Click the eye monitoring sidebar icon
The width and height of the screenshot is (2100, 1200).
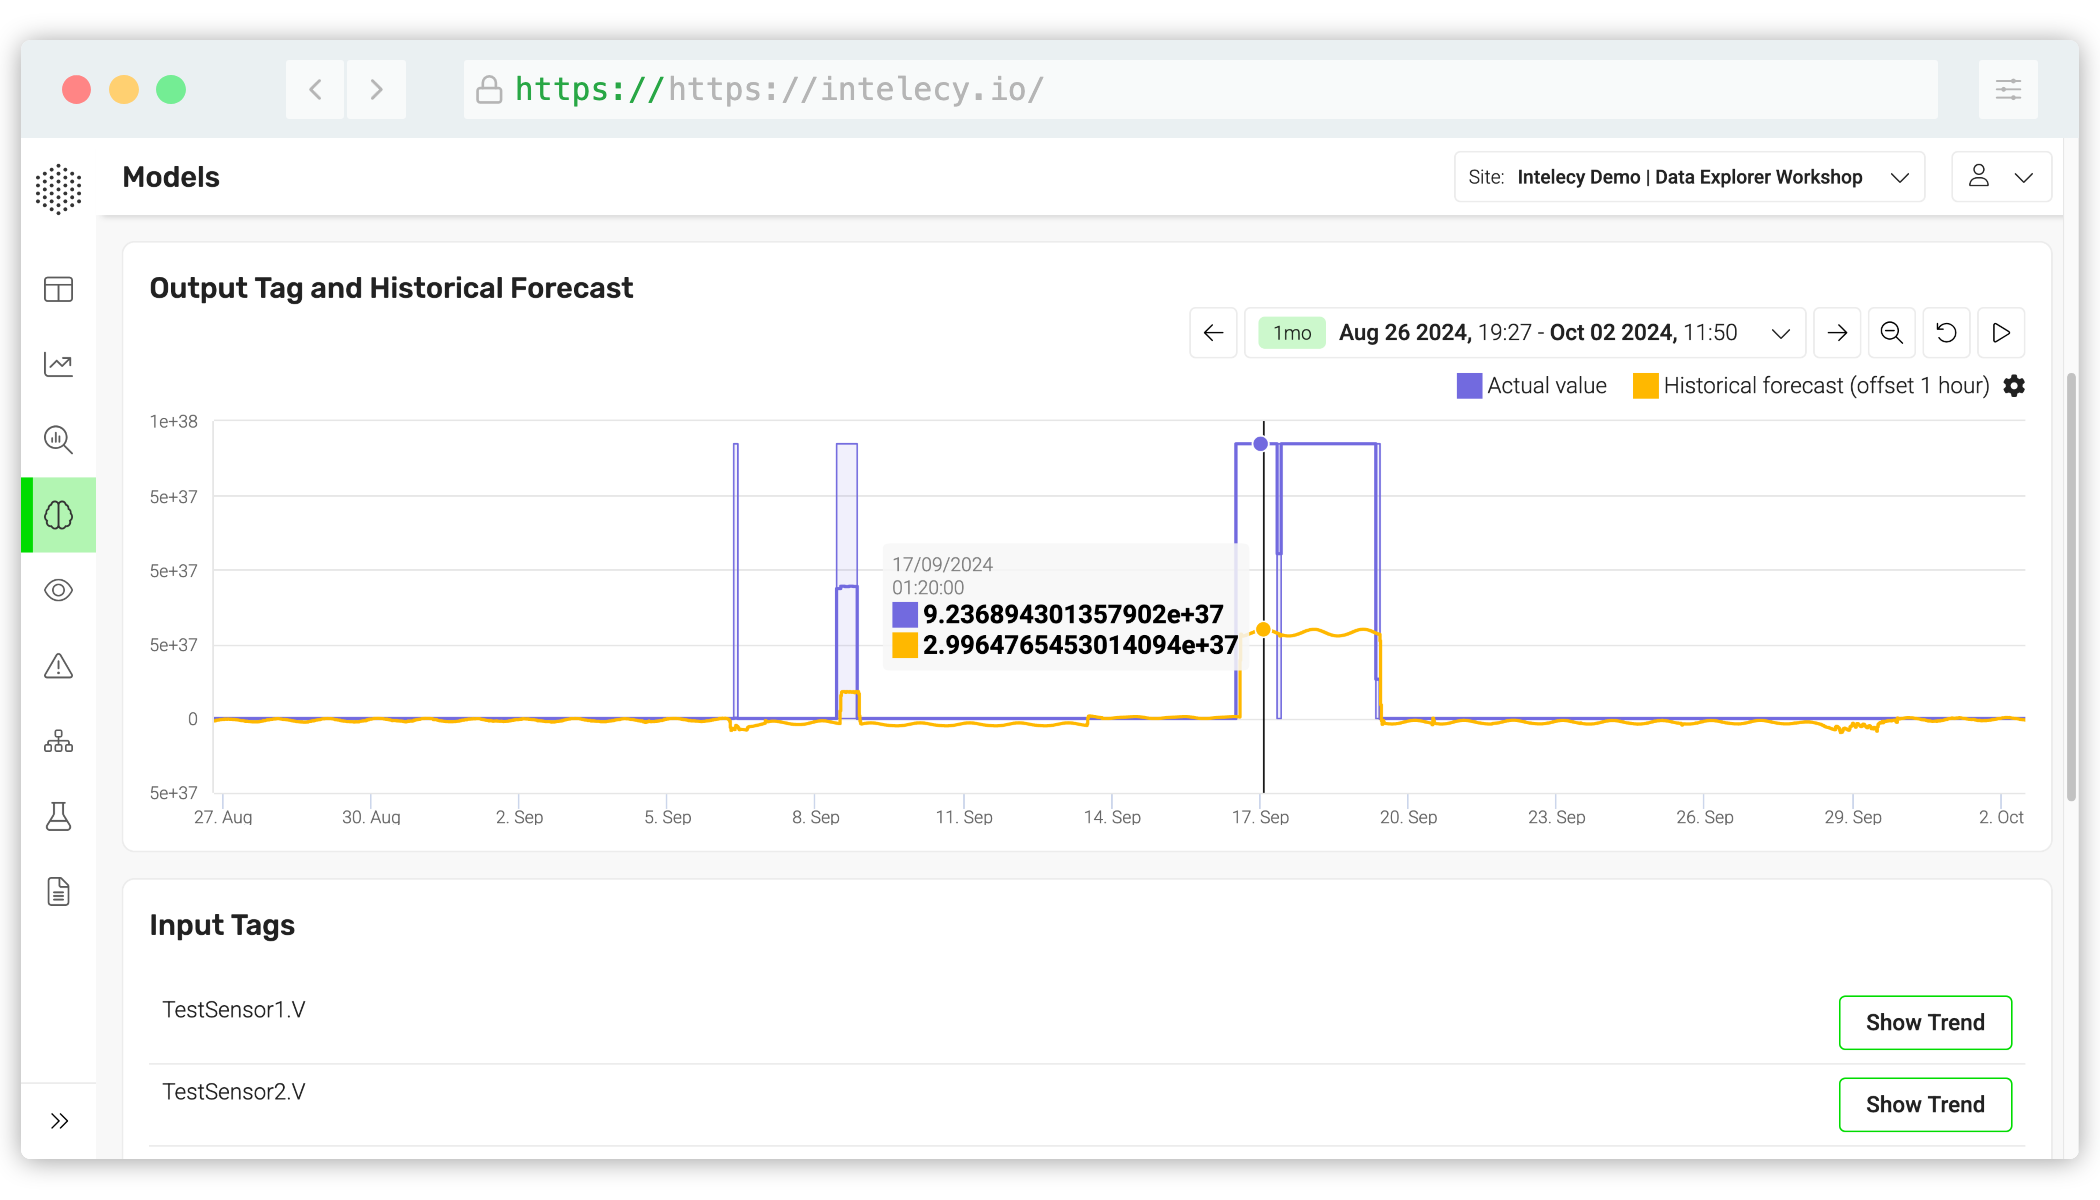click(58, 590)
